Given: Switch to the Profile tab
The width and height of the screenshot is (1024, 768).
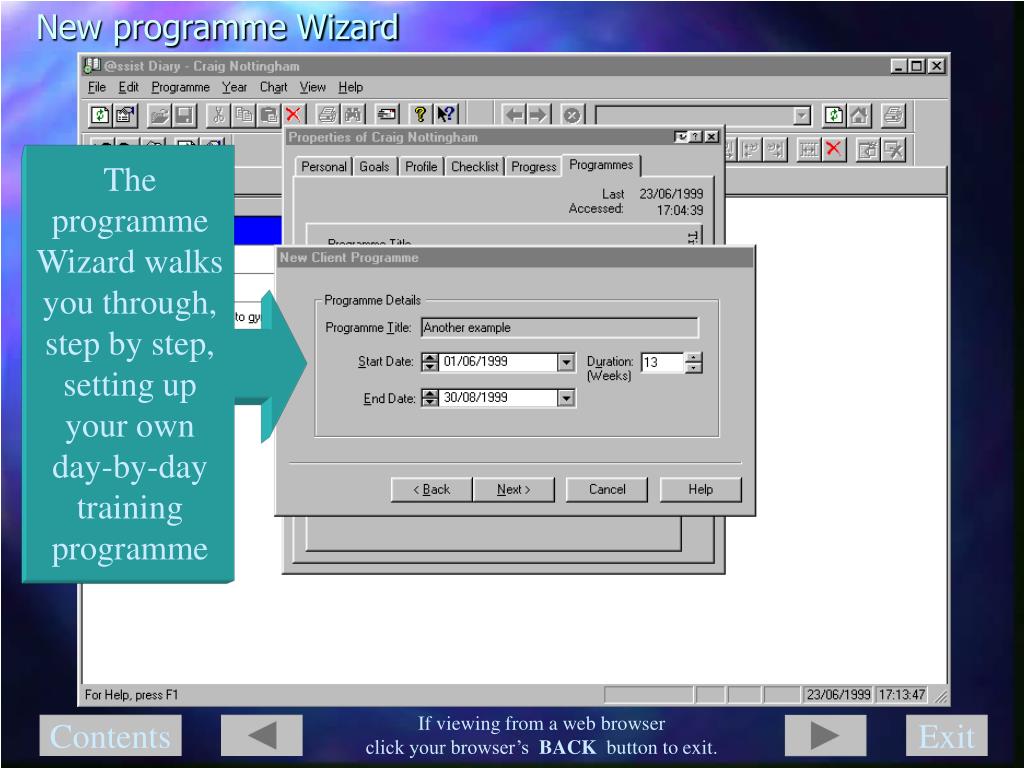Looking at the screenshot, I should click(421, 167).
